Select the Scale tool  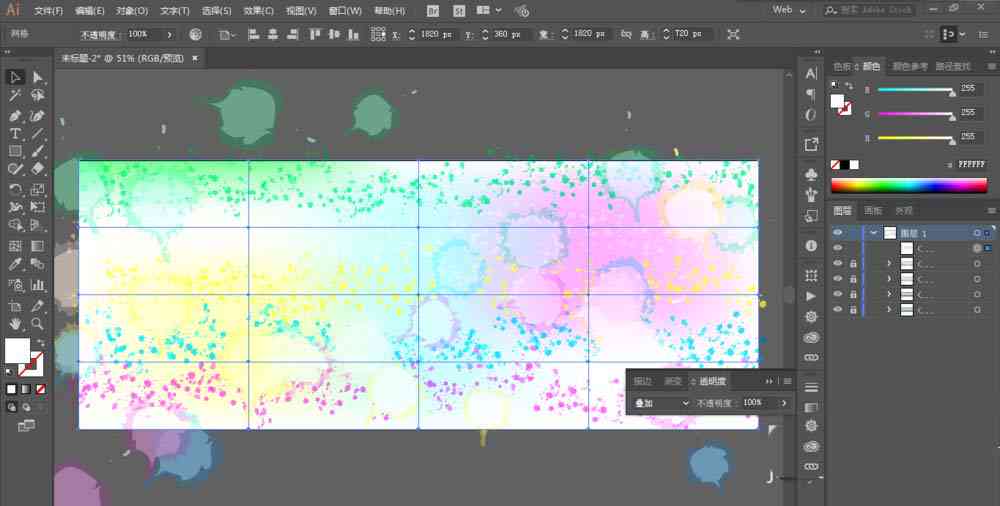click(38, 190)
